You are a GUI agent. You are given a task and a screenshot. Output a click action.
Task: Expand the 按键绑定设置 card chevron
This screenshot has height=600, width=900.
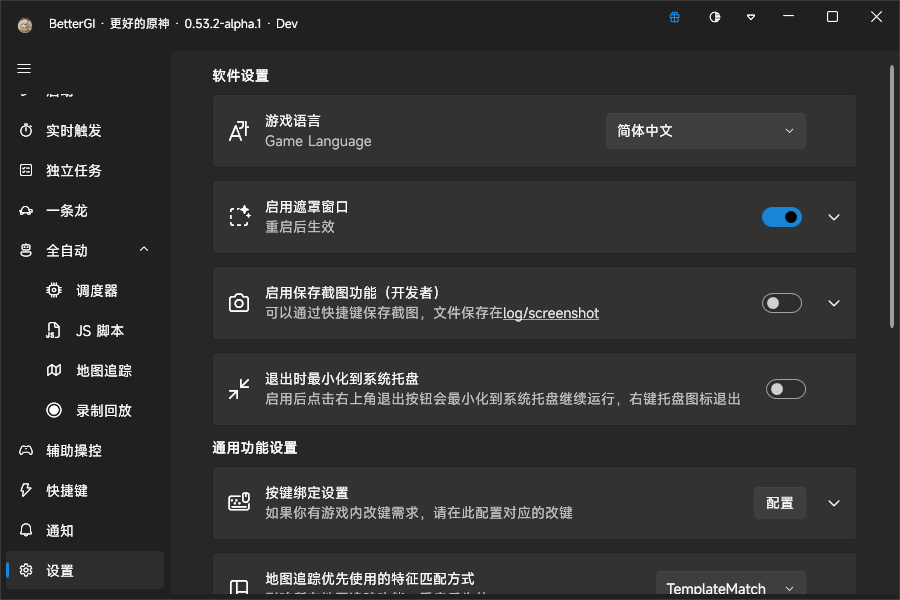pos(834,503)
